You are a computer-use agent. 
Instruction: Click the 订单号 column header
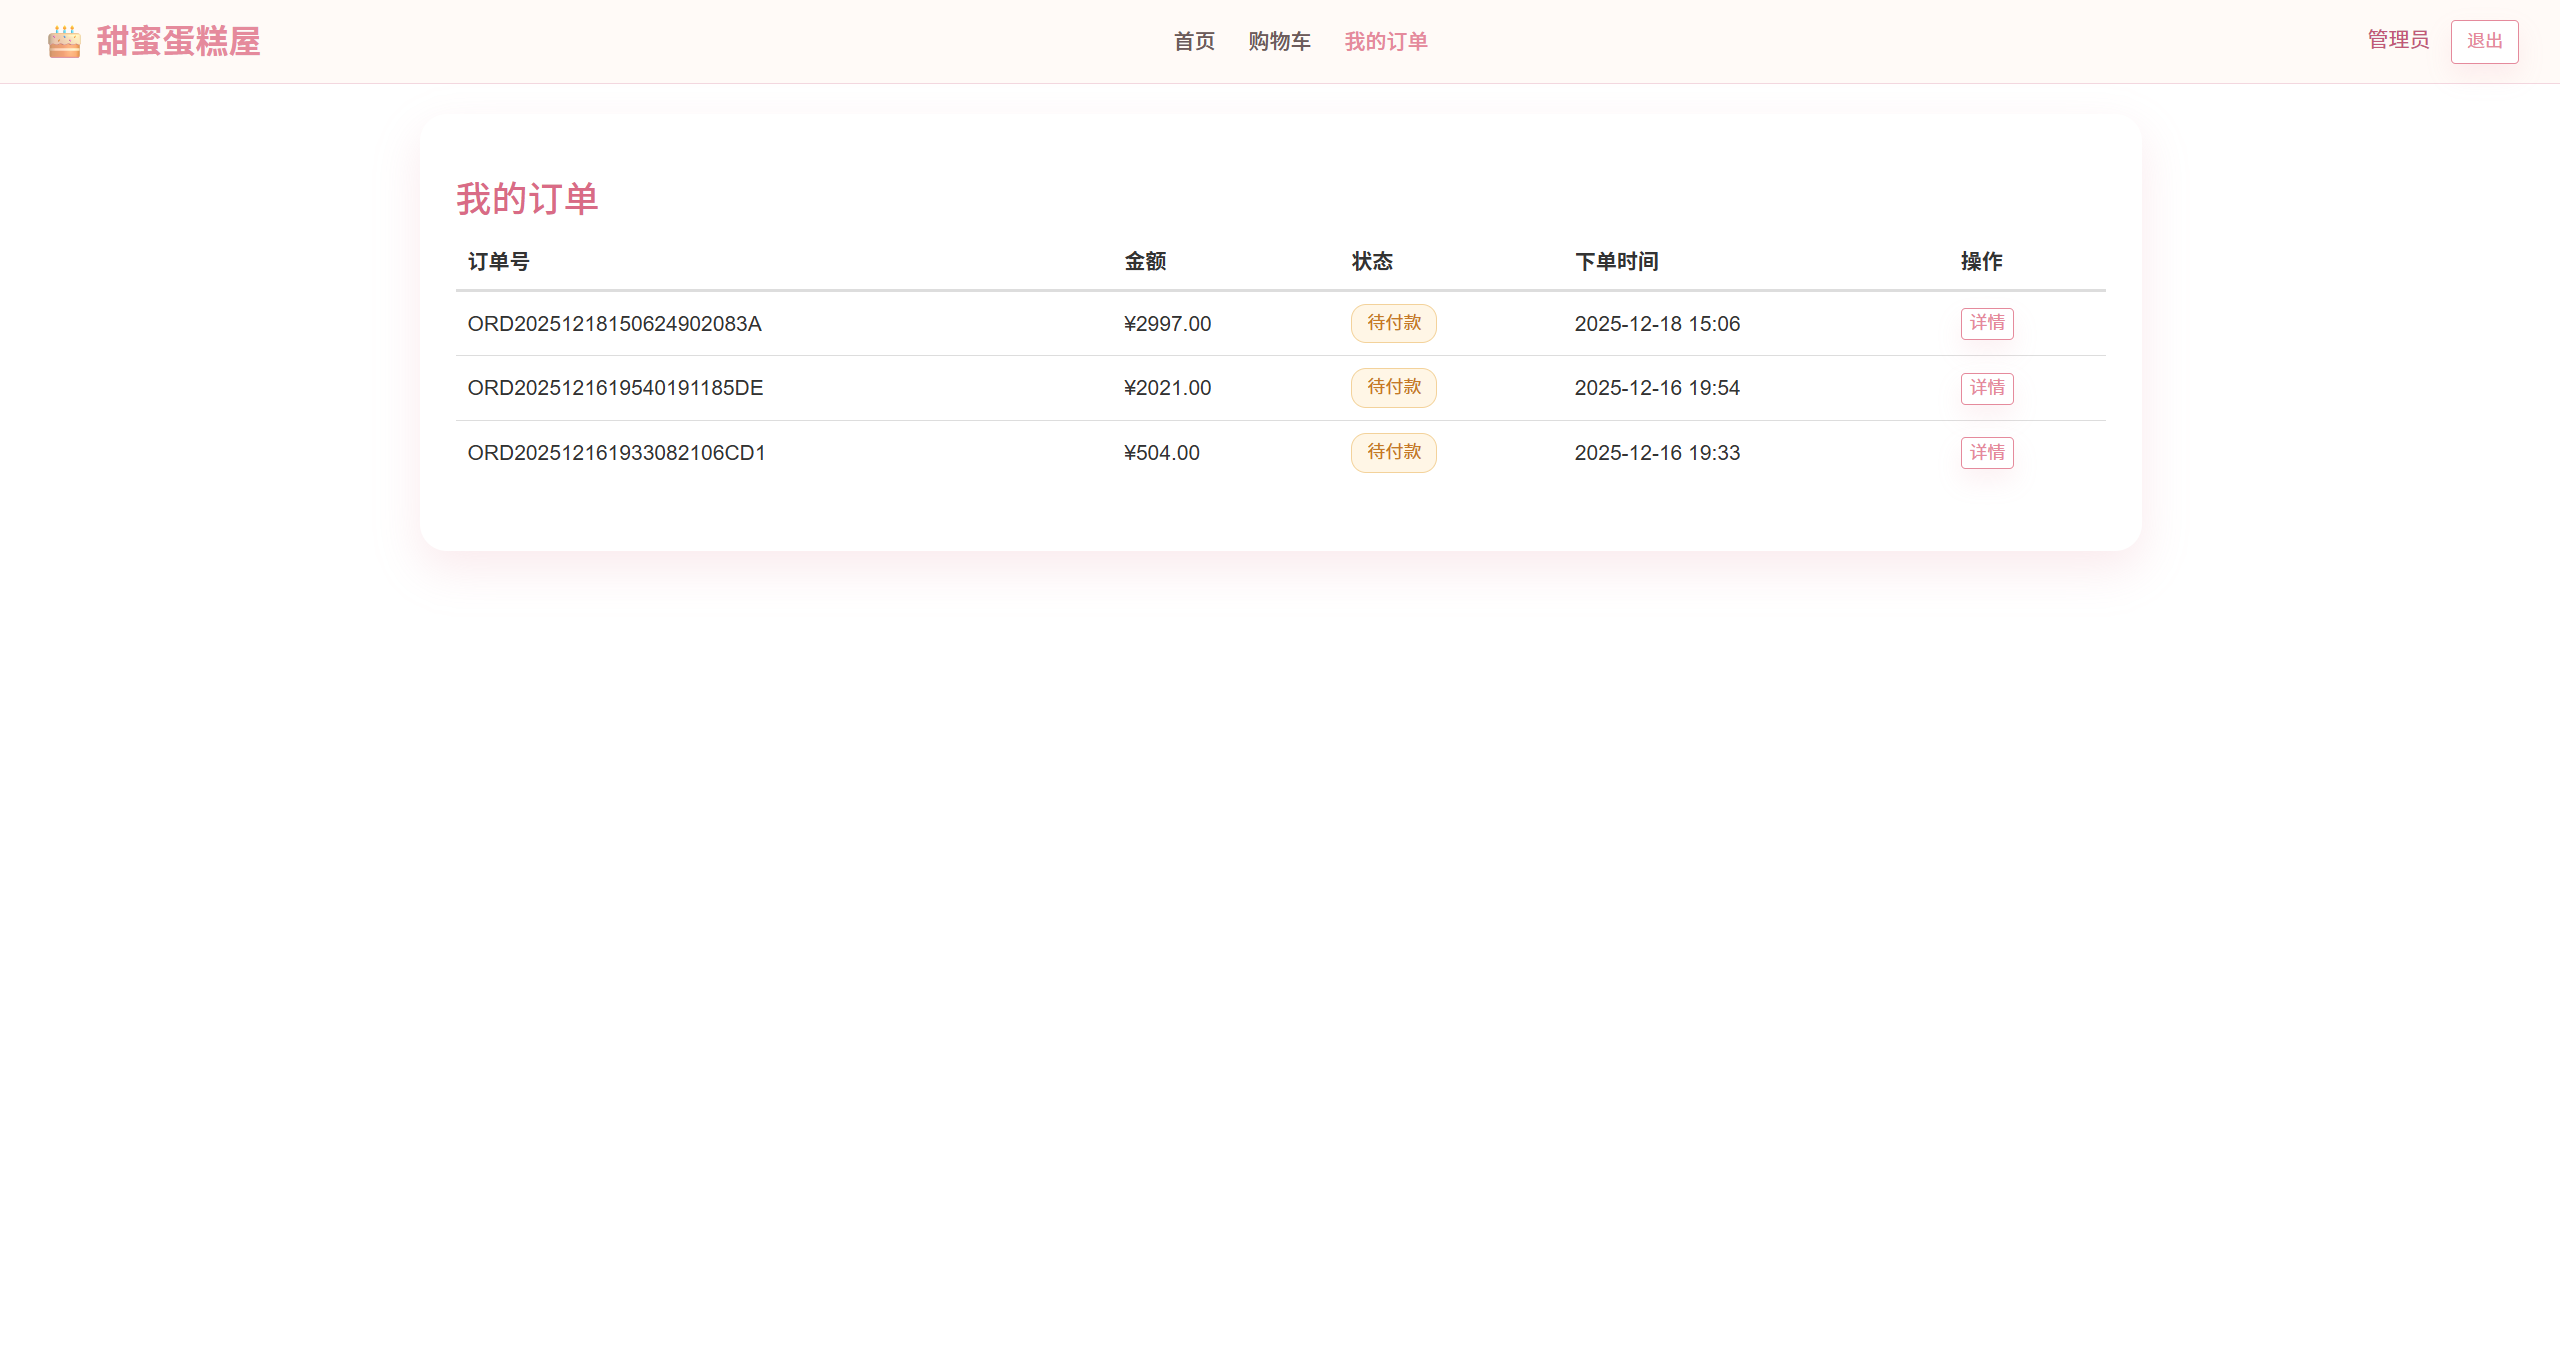point(498,262)
